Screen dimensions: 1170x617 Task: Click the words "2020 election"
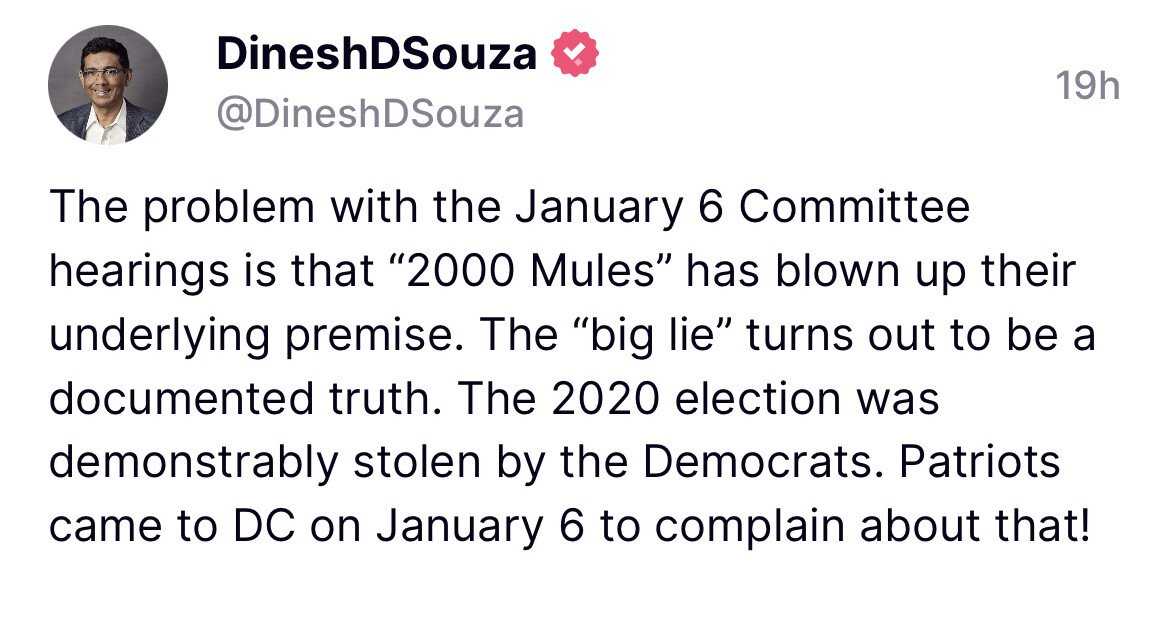(696, 398)
